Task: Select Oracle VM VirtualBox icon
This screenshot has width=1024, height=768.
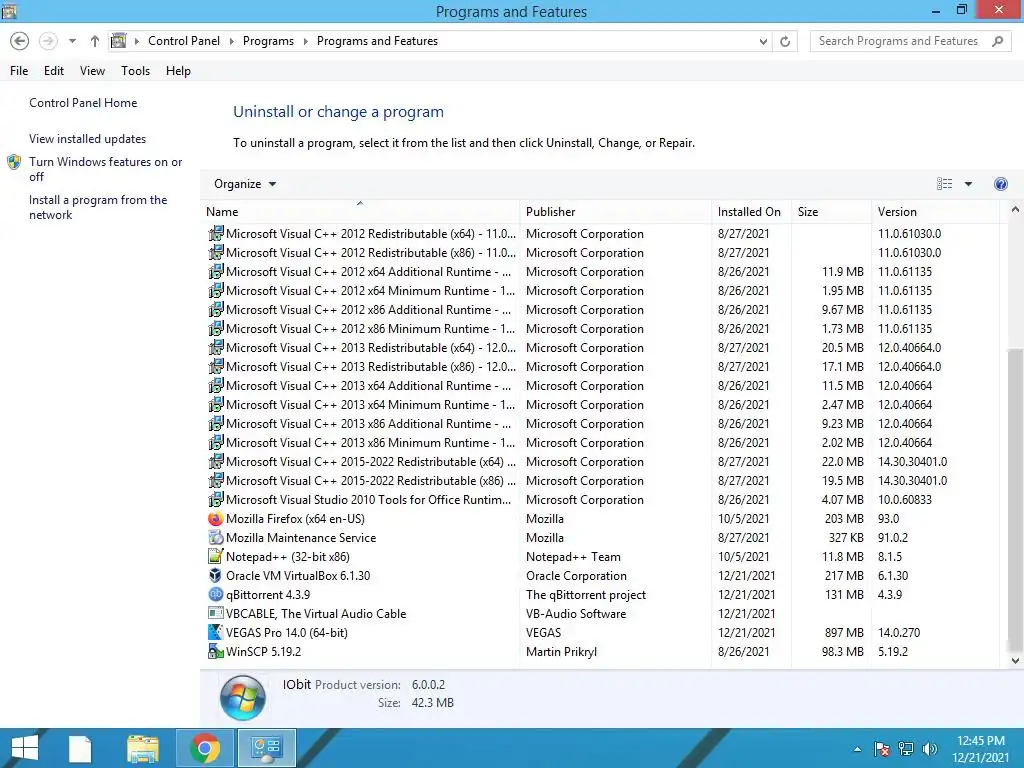Action: (x=216, y=575)
